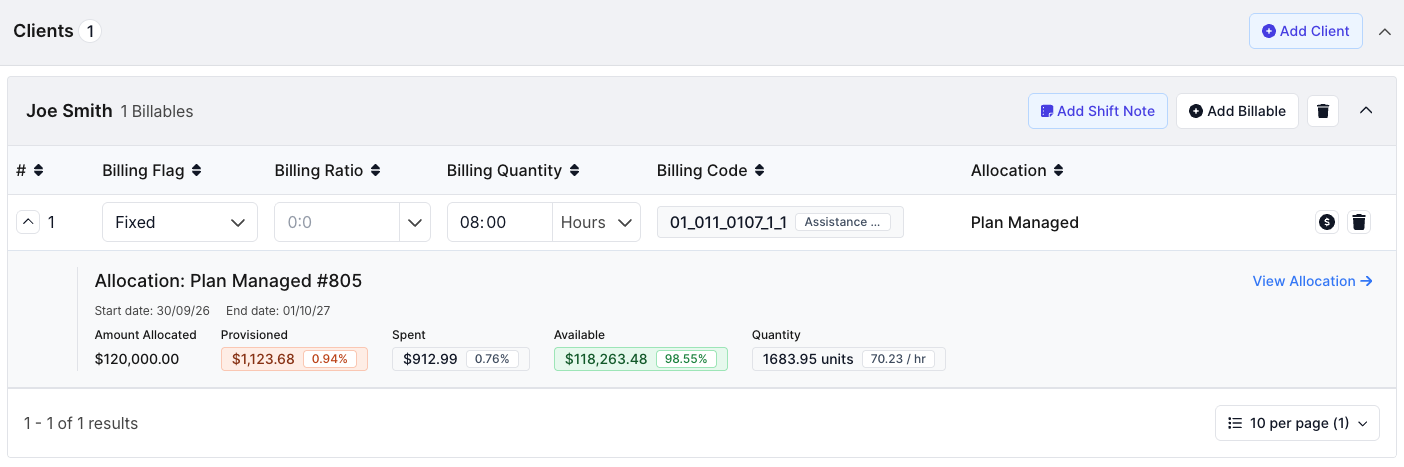Click the 08:00 billing quantity field

(x=500, y=222)
